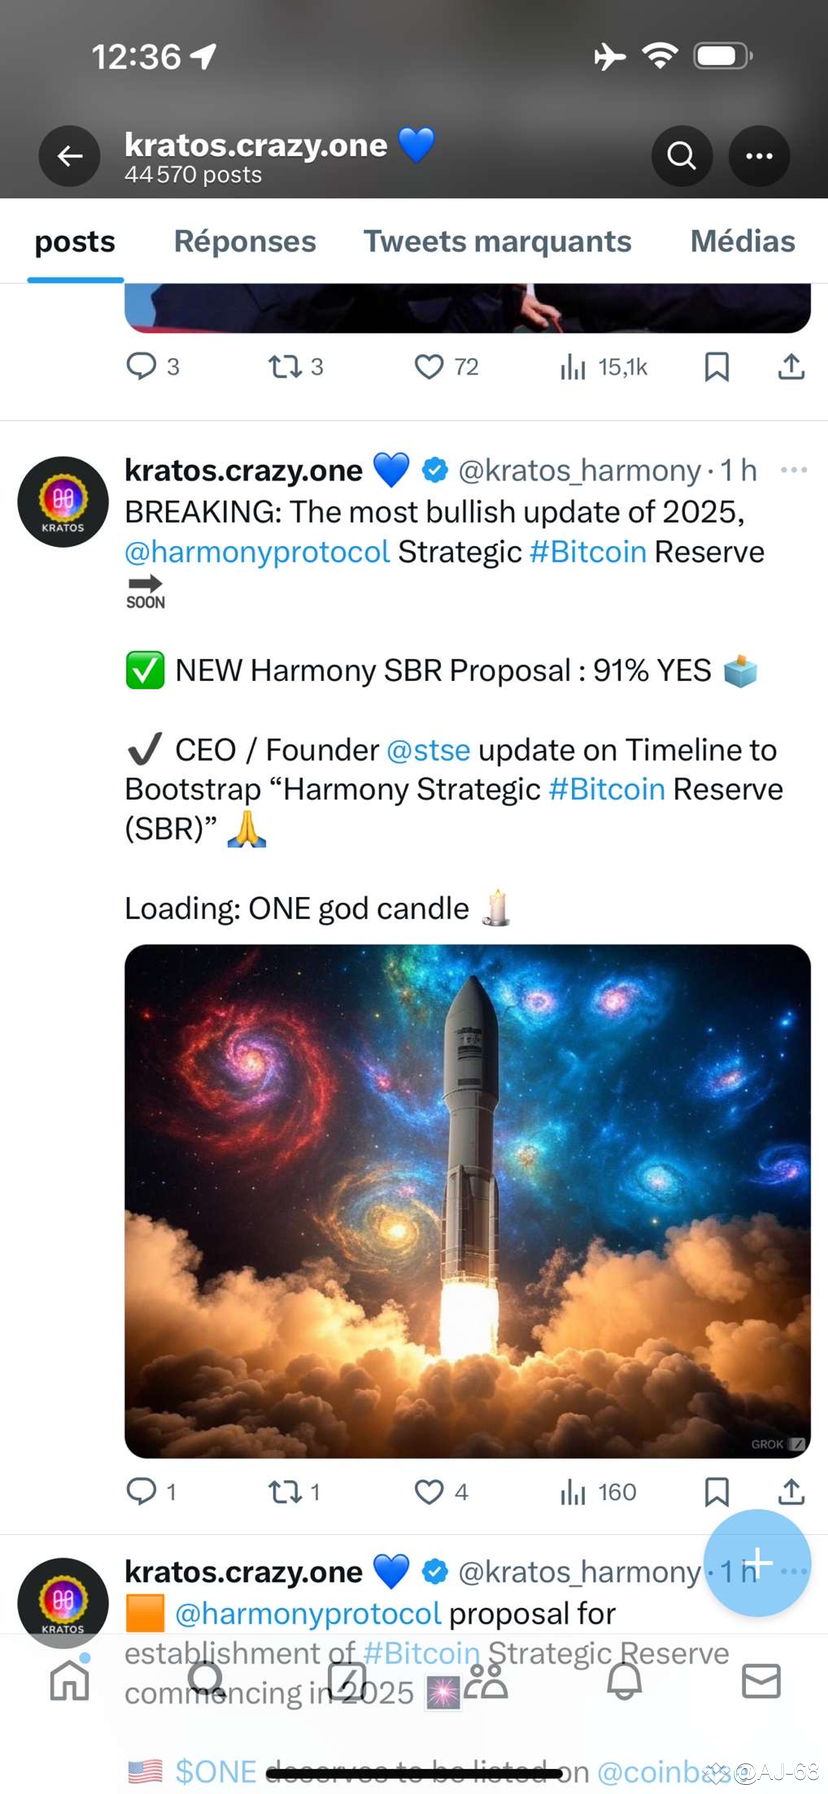Tap the blue compose button
The width and height of the screenshot is (828, 1794).
pos(757,1561)
